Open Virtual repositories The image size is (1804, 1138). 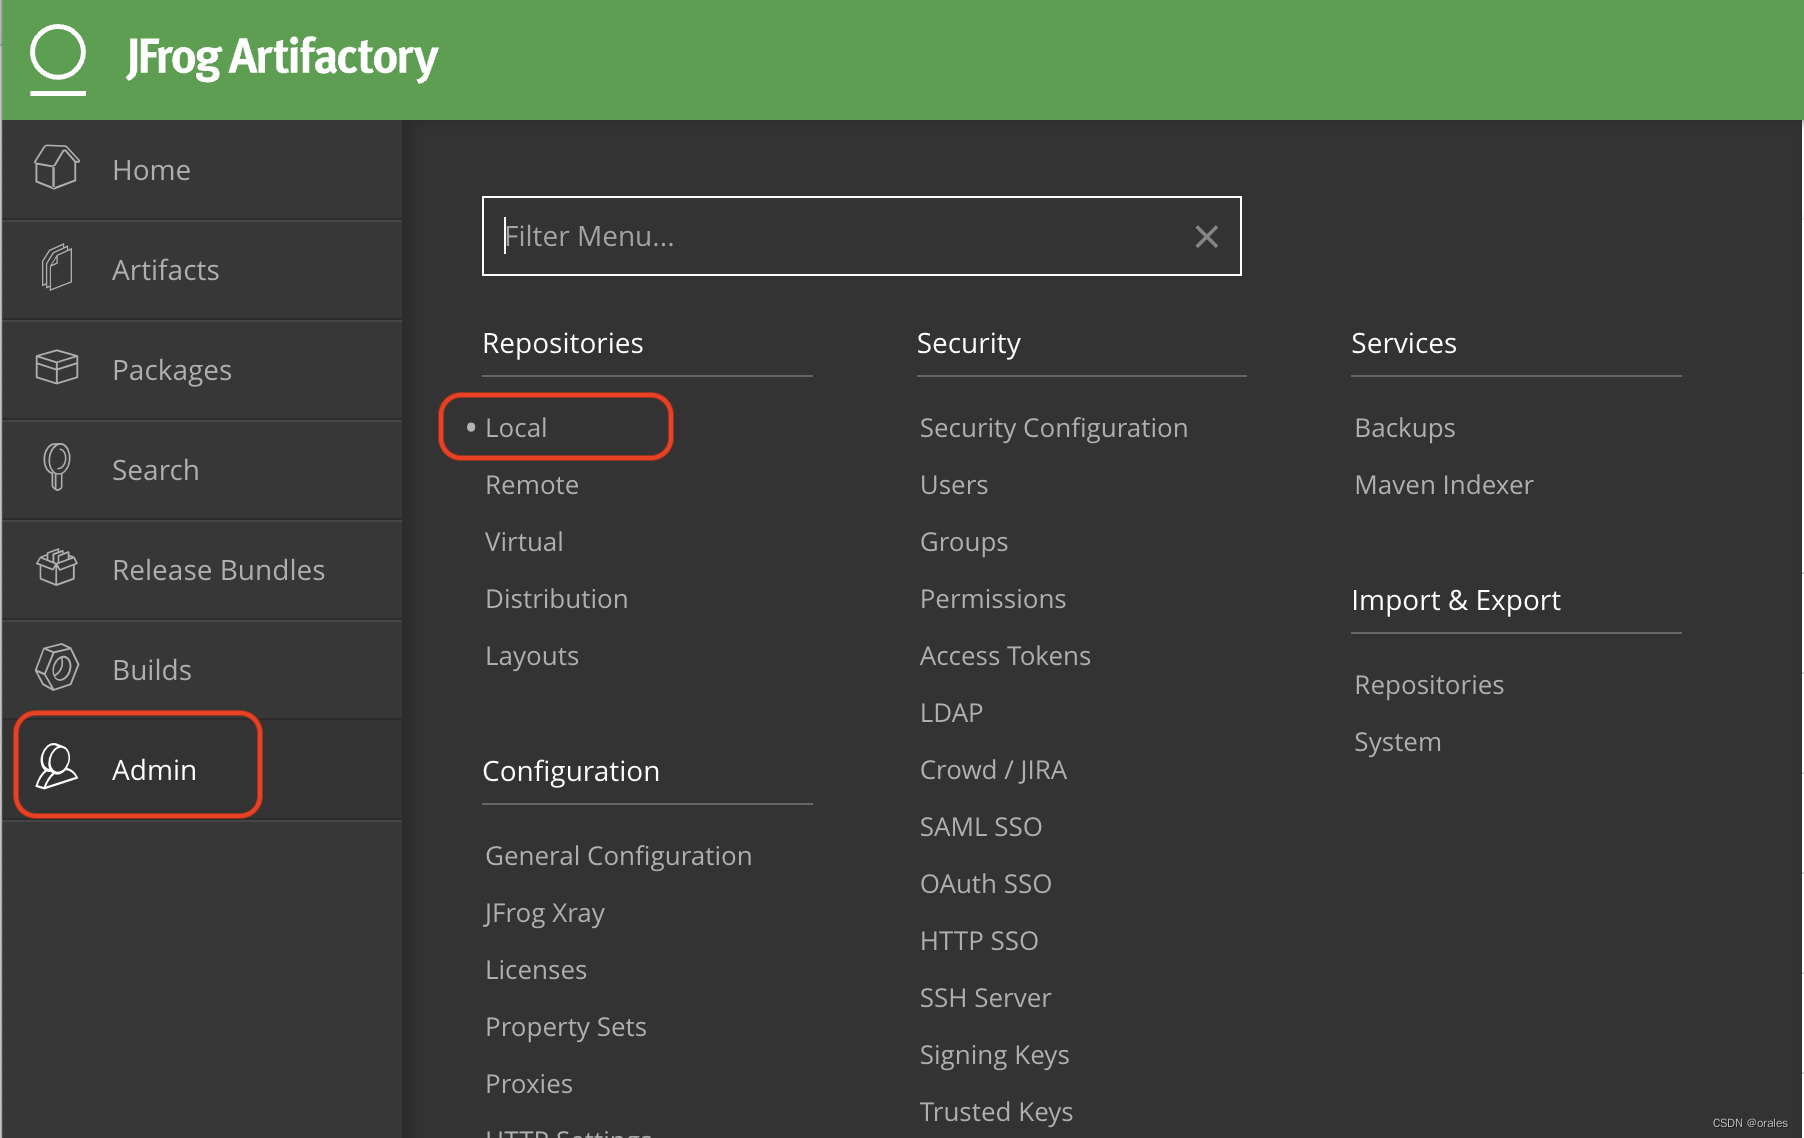pos(524,542)
